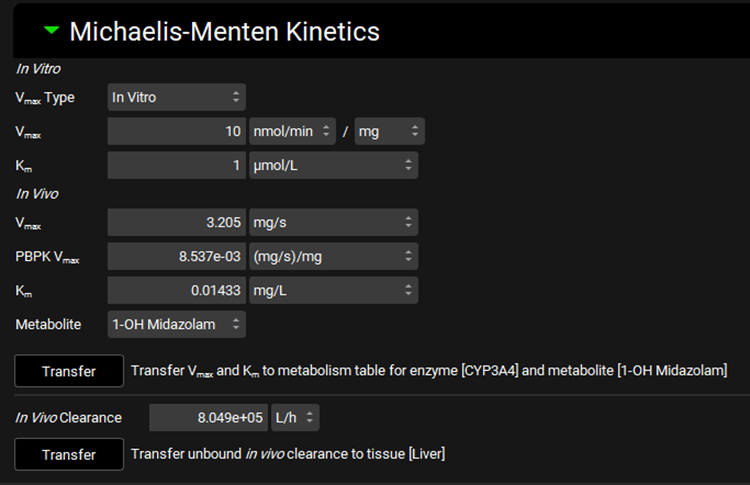Click the Michaelis-Menten Kinetics header title

click(224, 31)
